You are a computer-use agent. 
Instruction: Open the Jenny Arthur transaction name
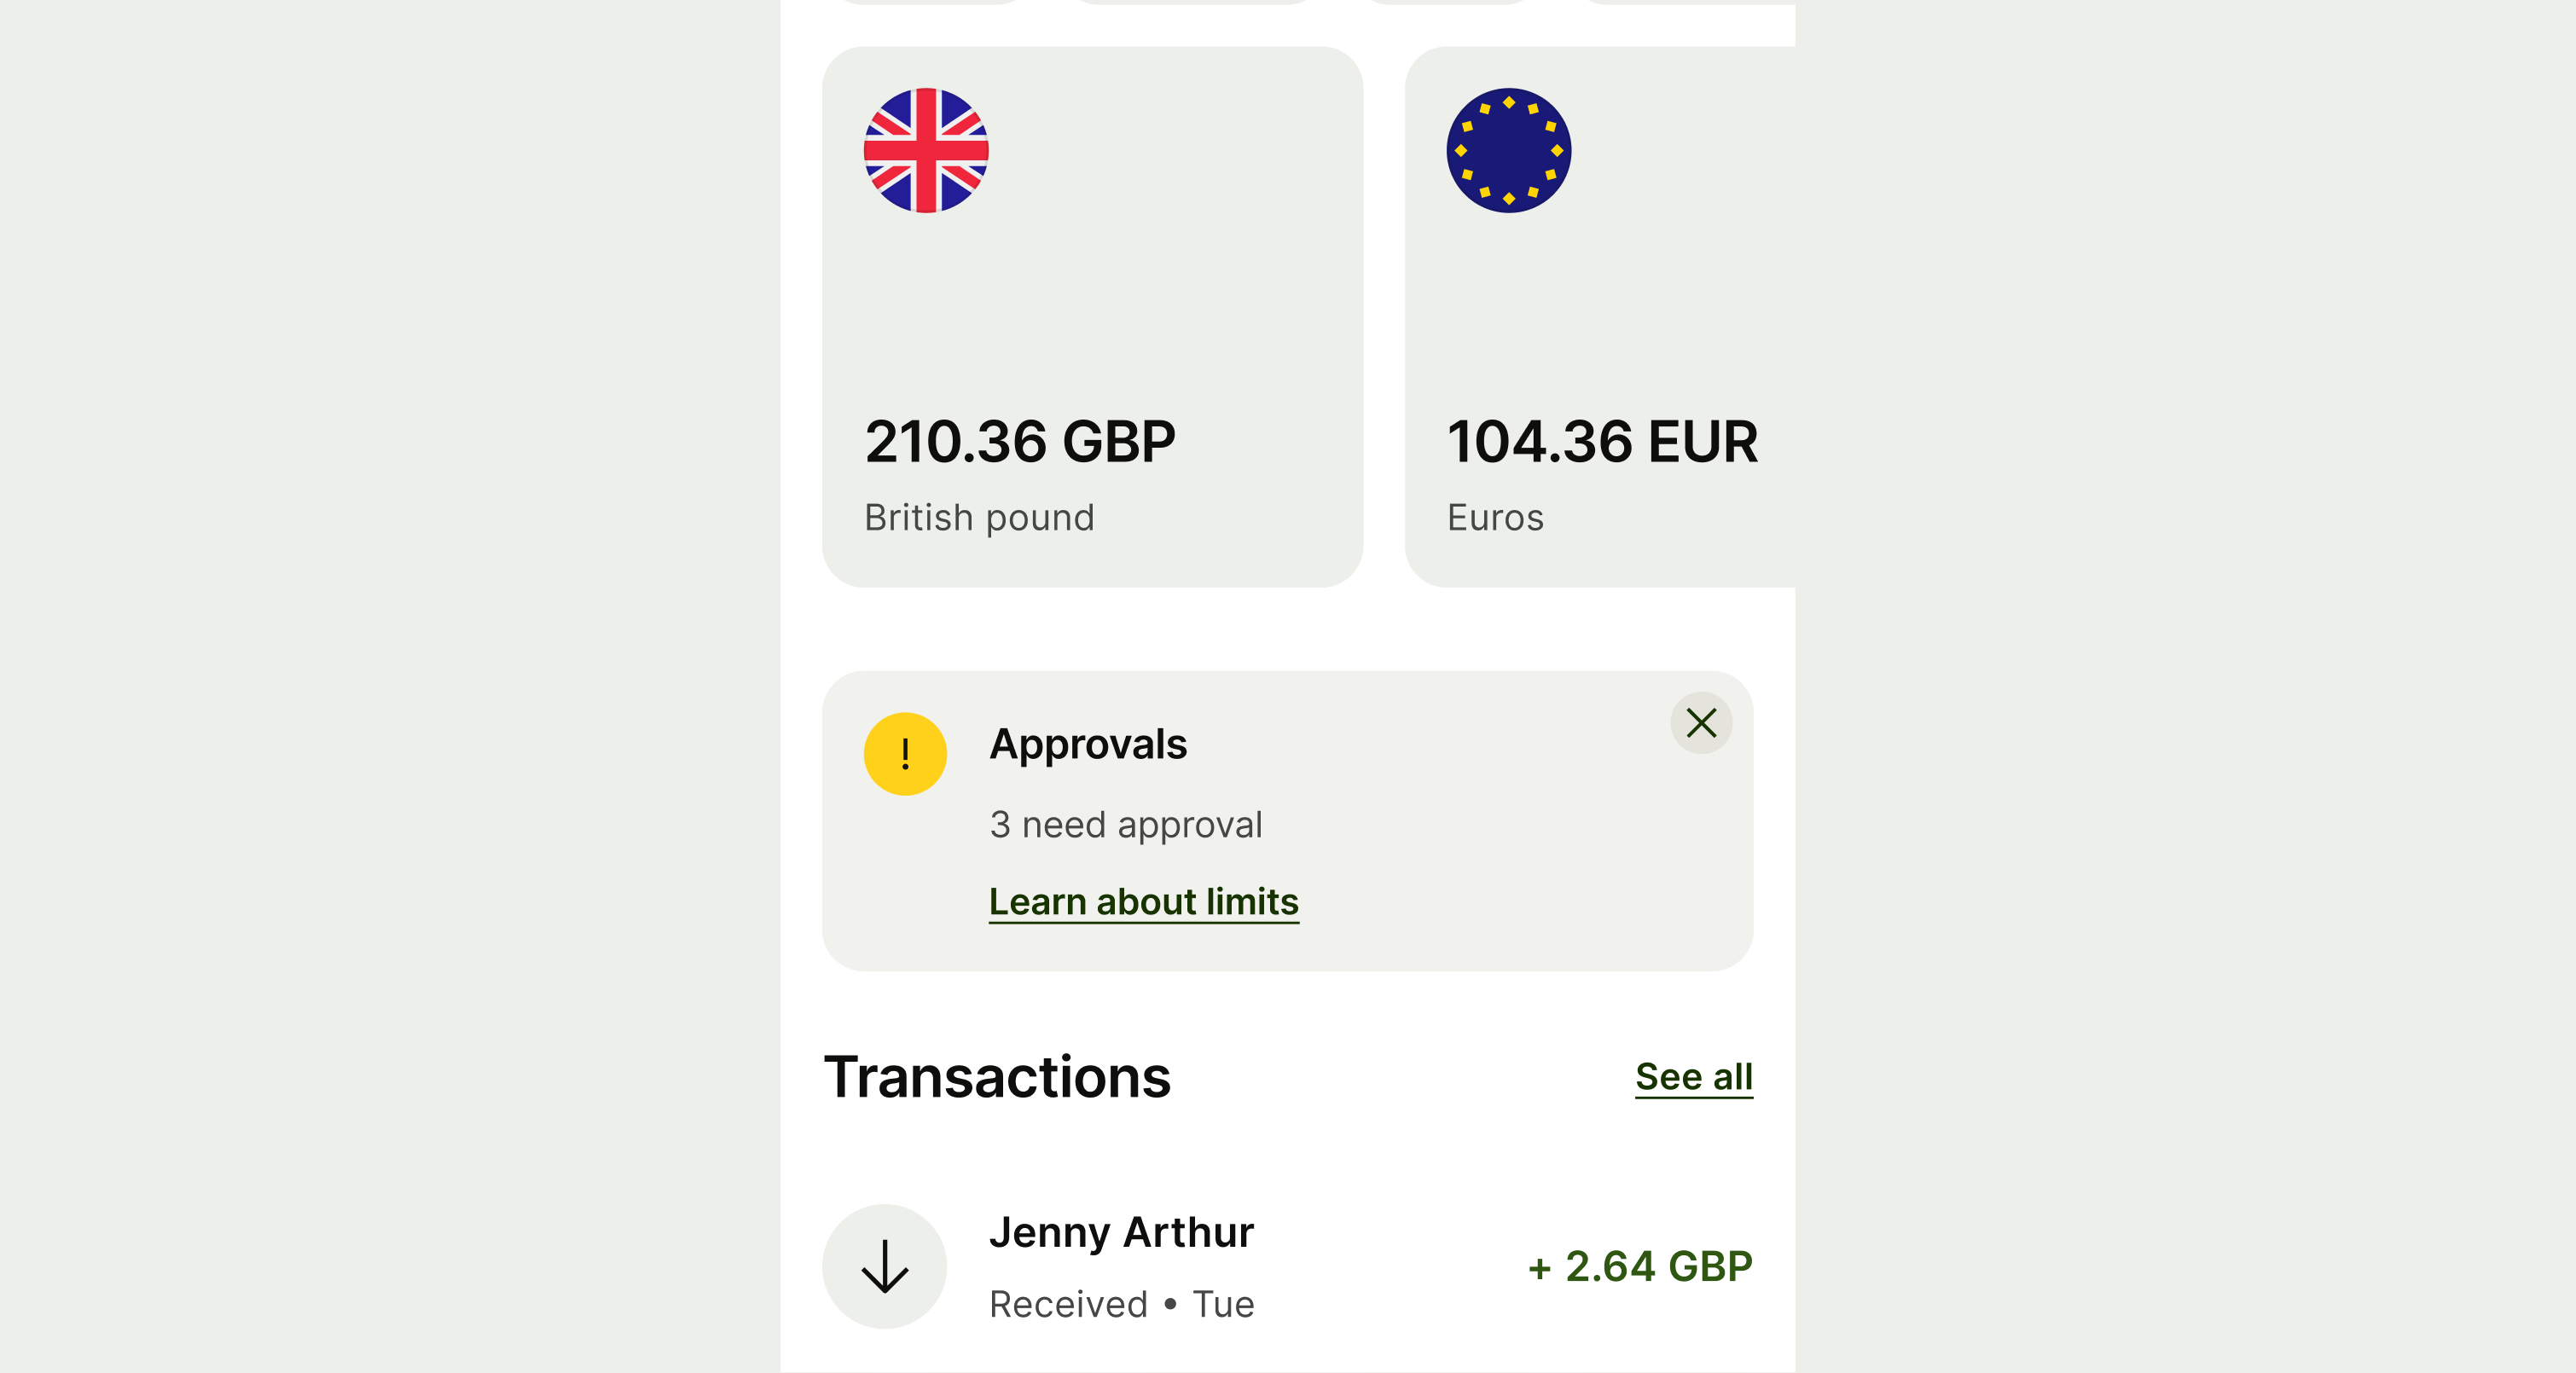[1121, 1232]
